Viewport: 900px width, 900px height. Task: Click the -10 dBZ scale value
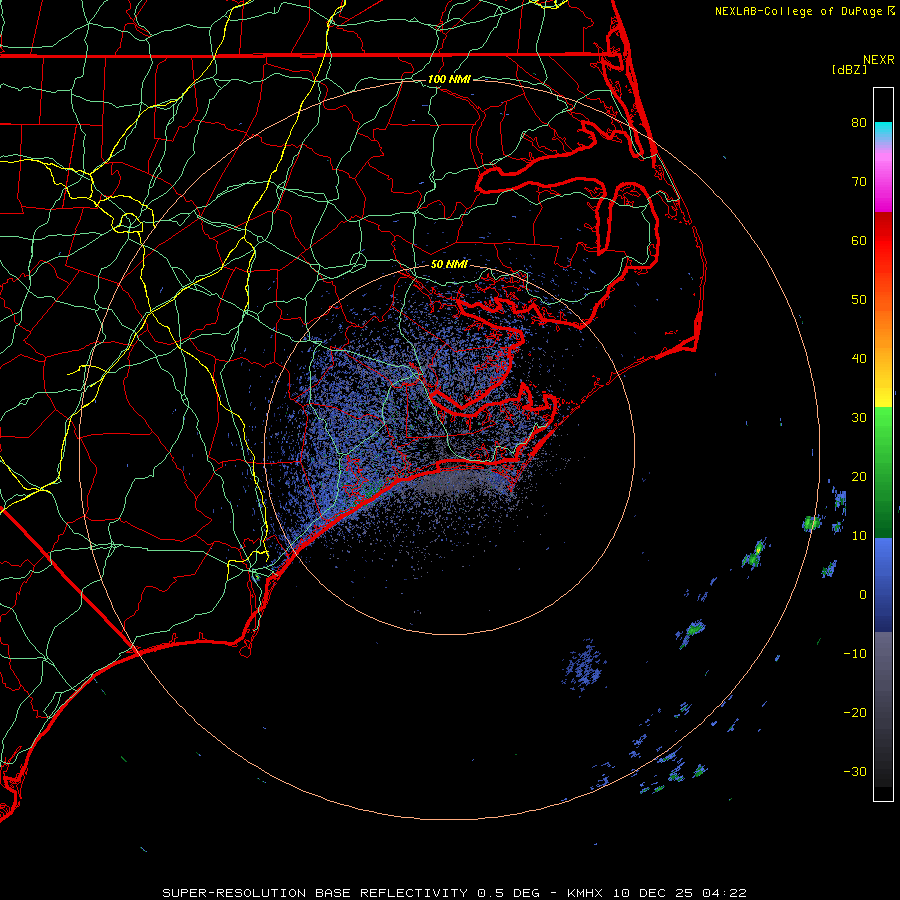click(x=855, y=654)
